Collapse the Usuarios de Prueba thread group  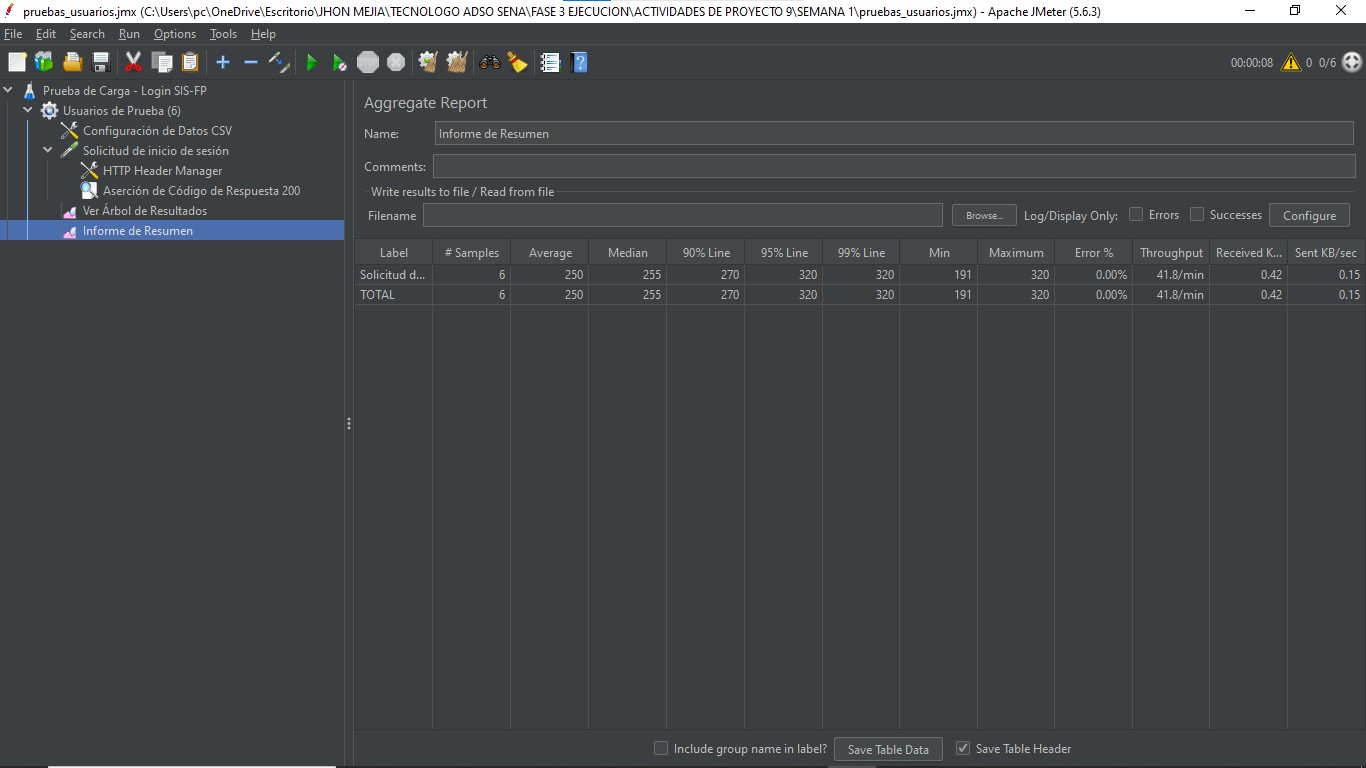(28, 111)
